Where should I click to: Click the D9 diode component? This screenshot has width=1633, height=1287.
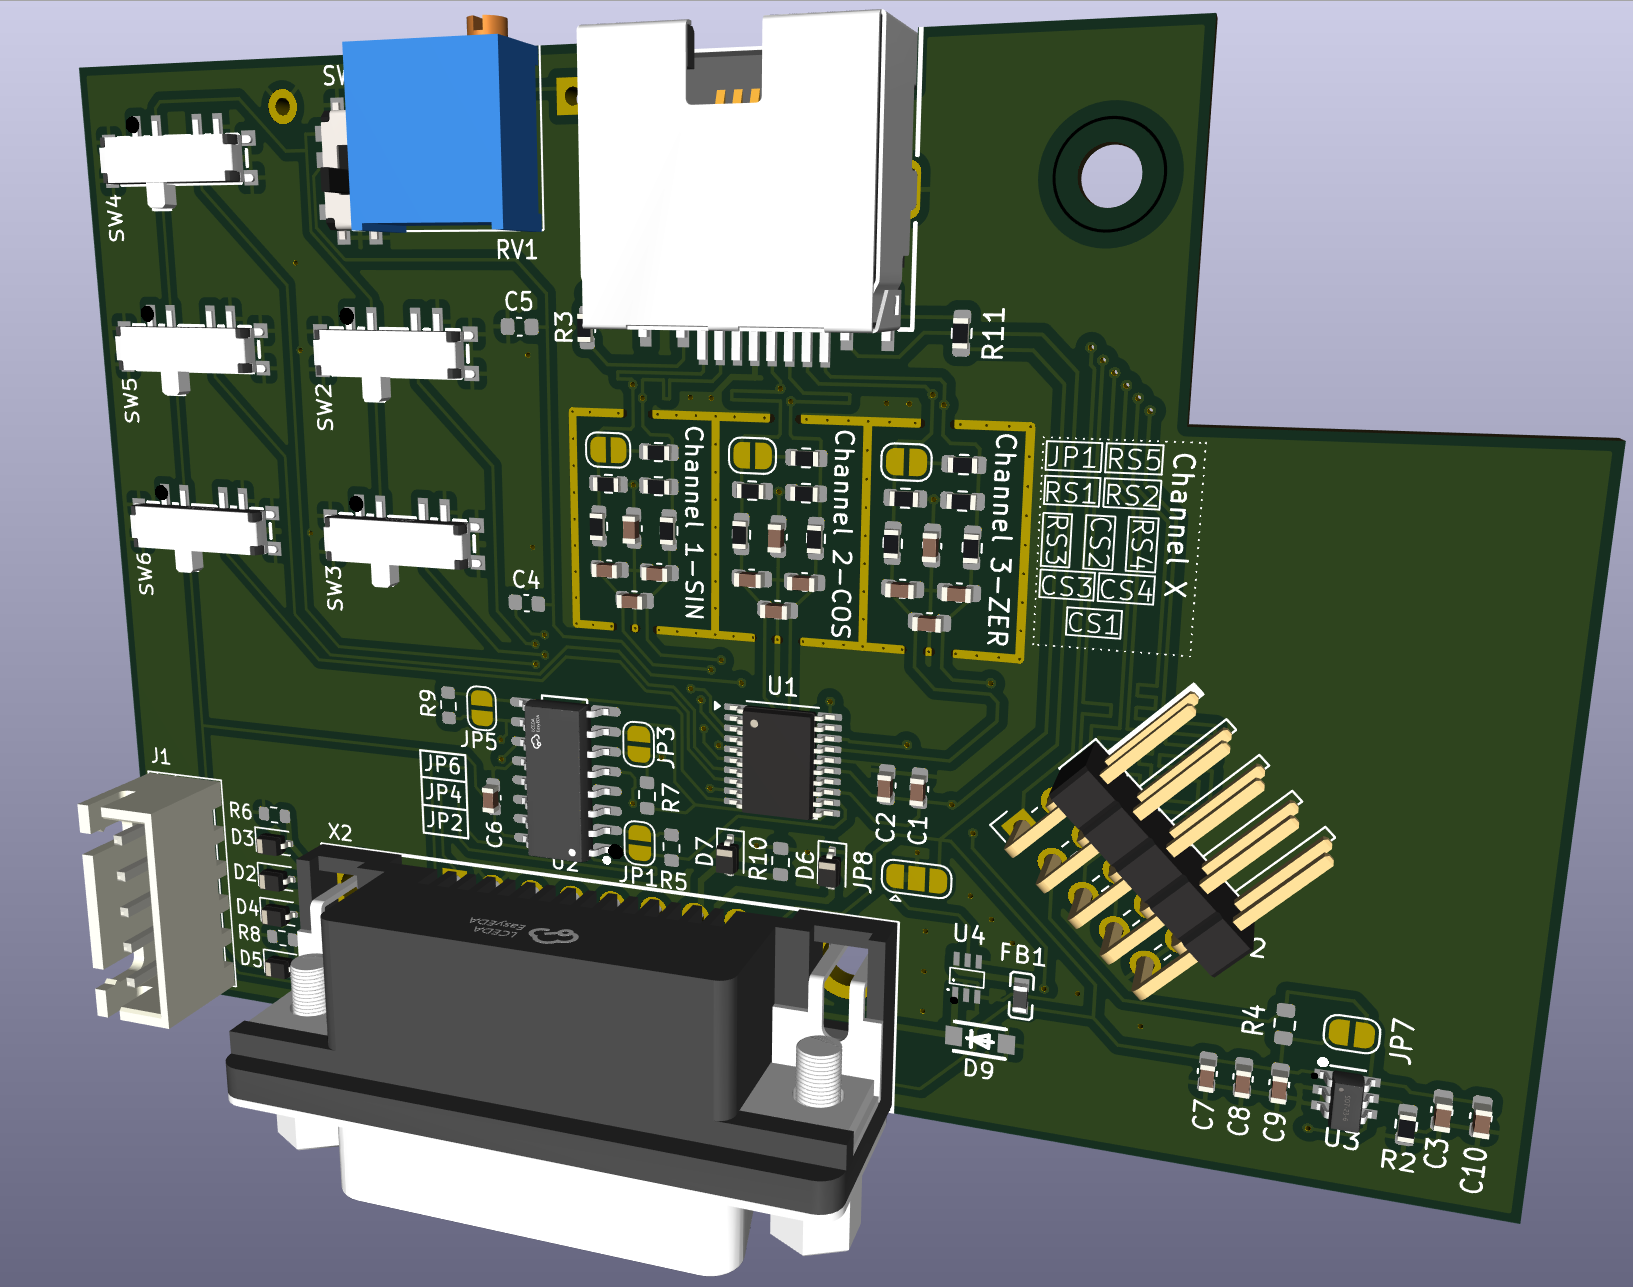tap(981, 1042)
